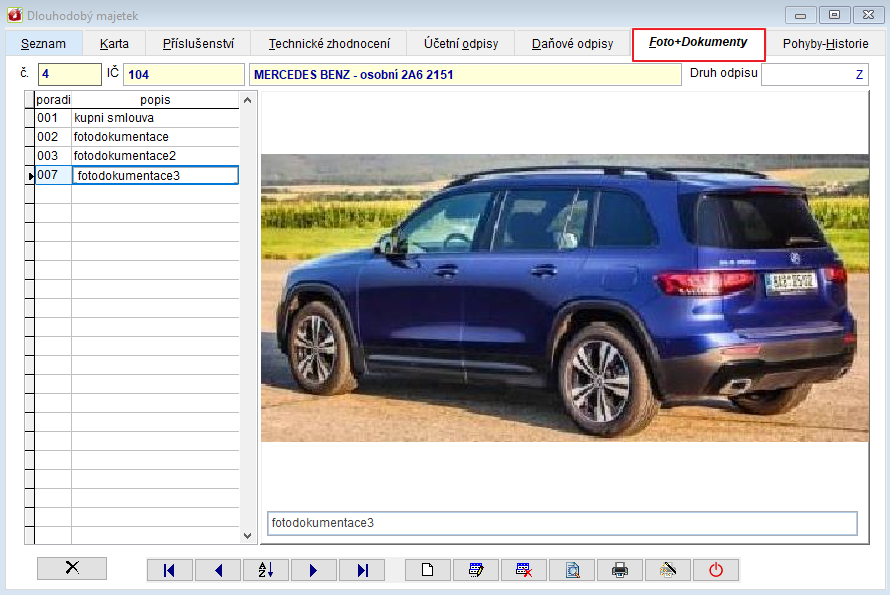Click the row selector beside 007
Viewport: 890px width, 595px height.
click(30, 175)
